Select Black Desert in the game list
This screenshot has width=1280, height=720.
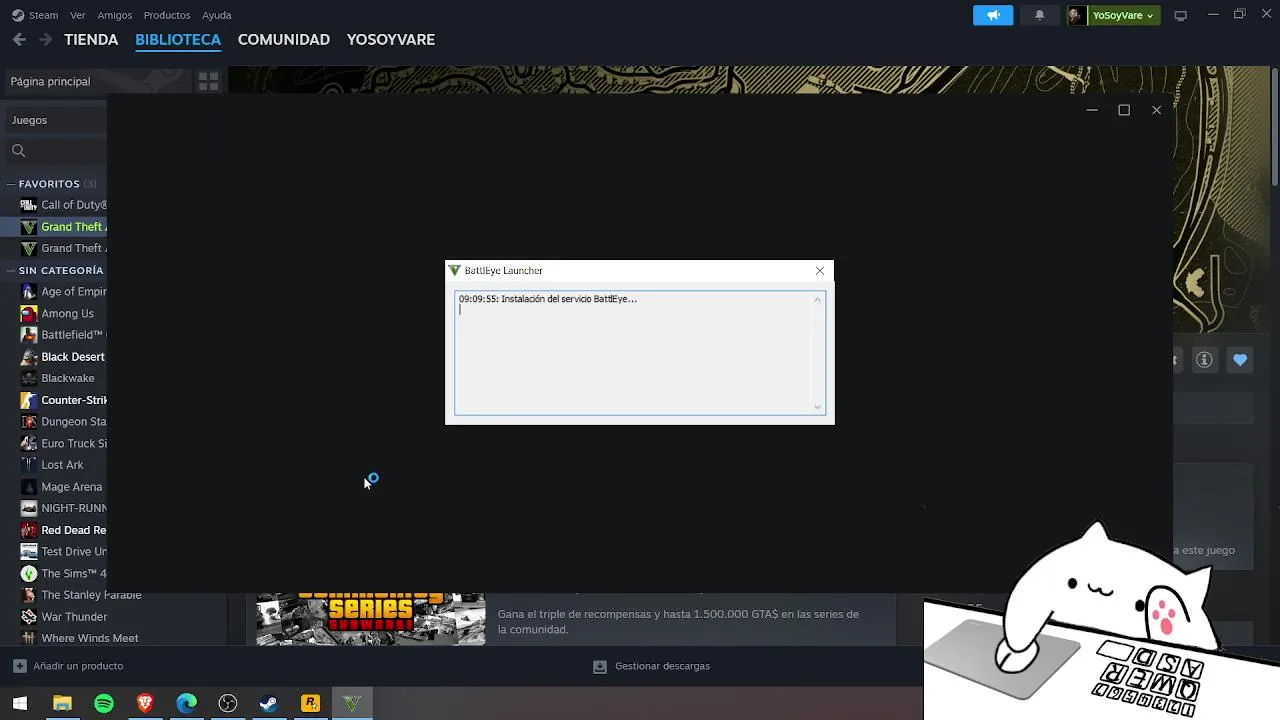click(73, 357)
